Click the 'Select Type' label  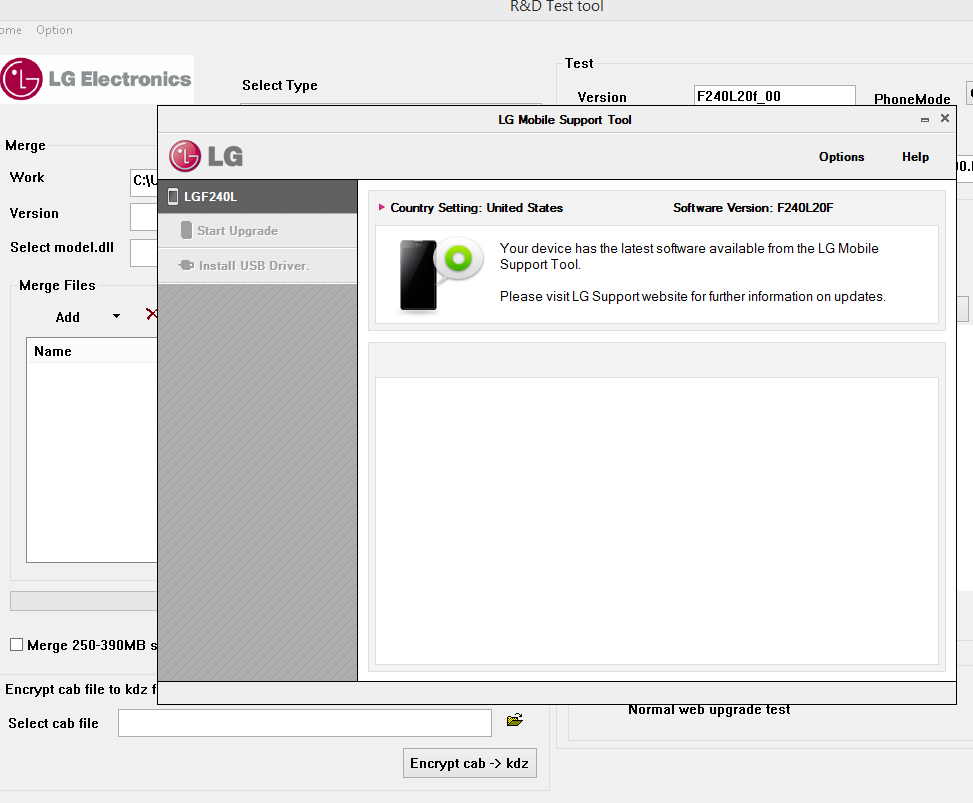point(279,86)
